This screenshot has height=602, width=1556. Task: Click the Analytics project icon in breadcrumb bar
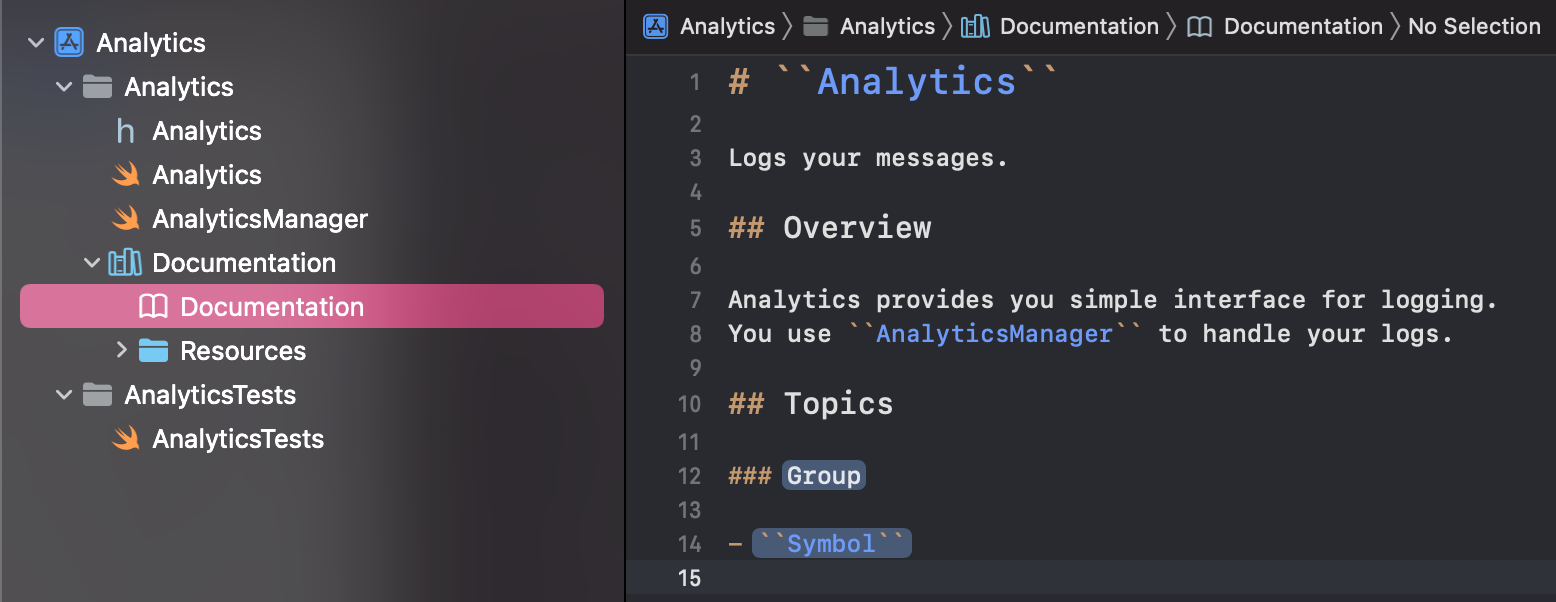click(x=656, y=26)
